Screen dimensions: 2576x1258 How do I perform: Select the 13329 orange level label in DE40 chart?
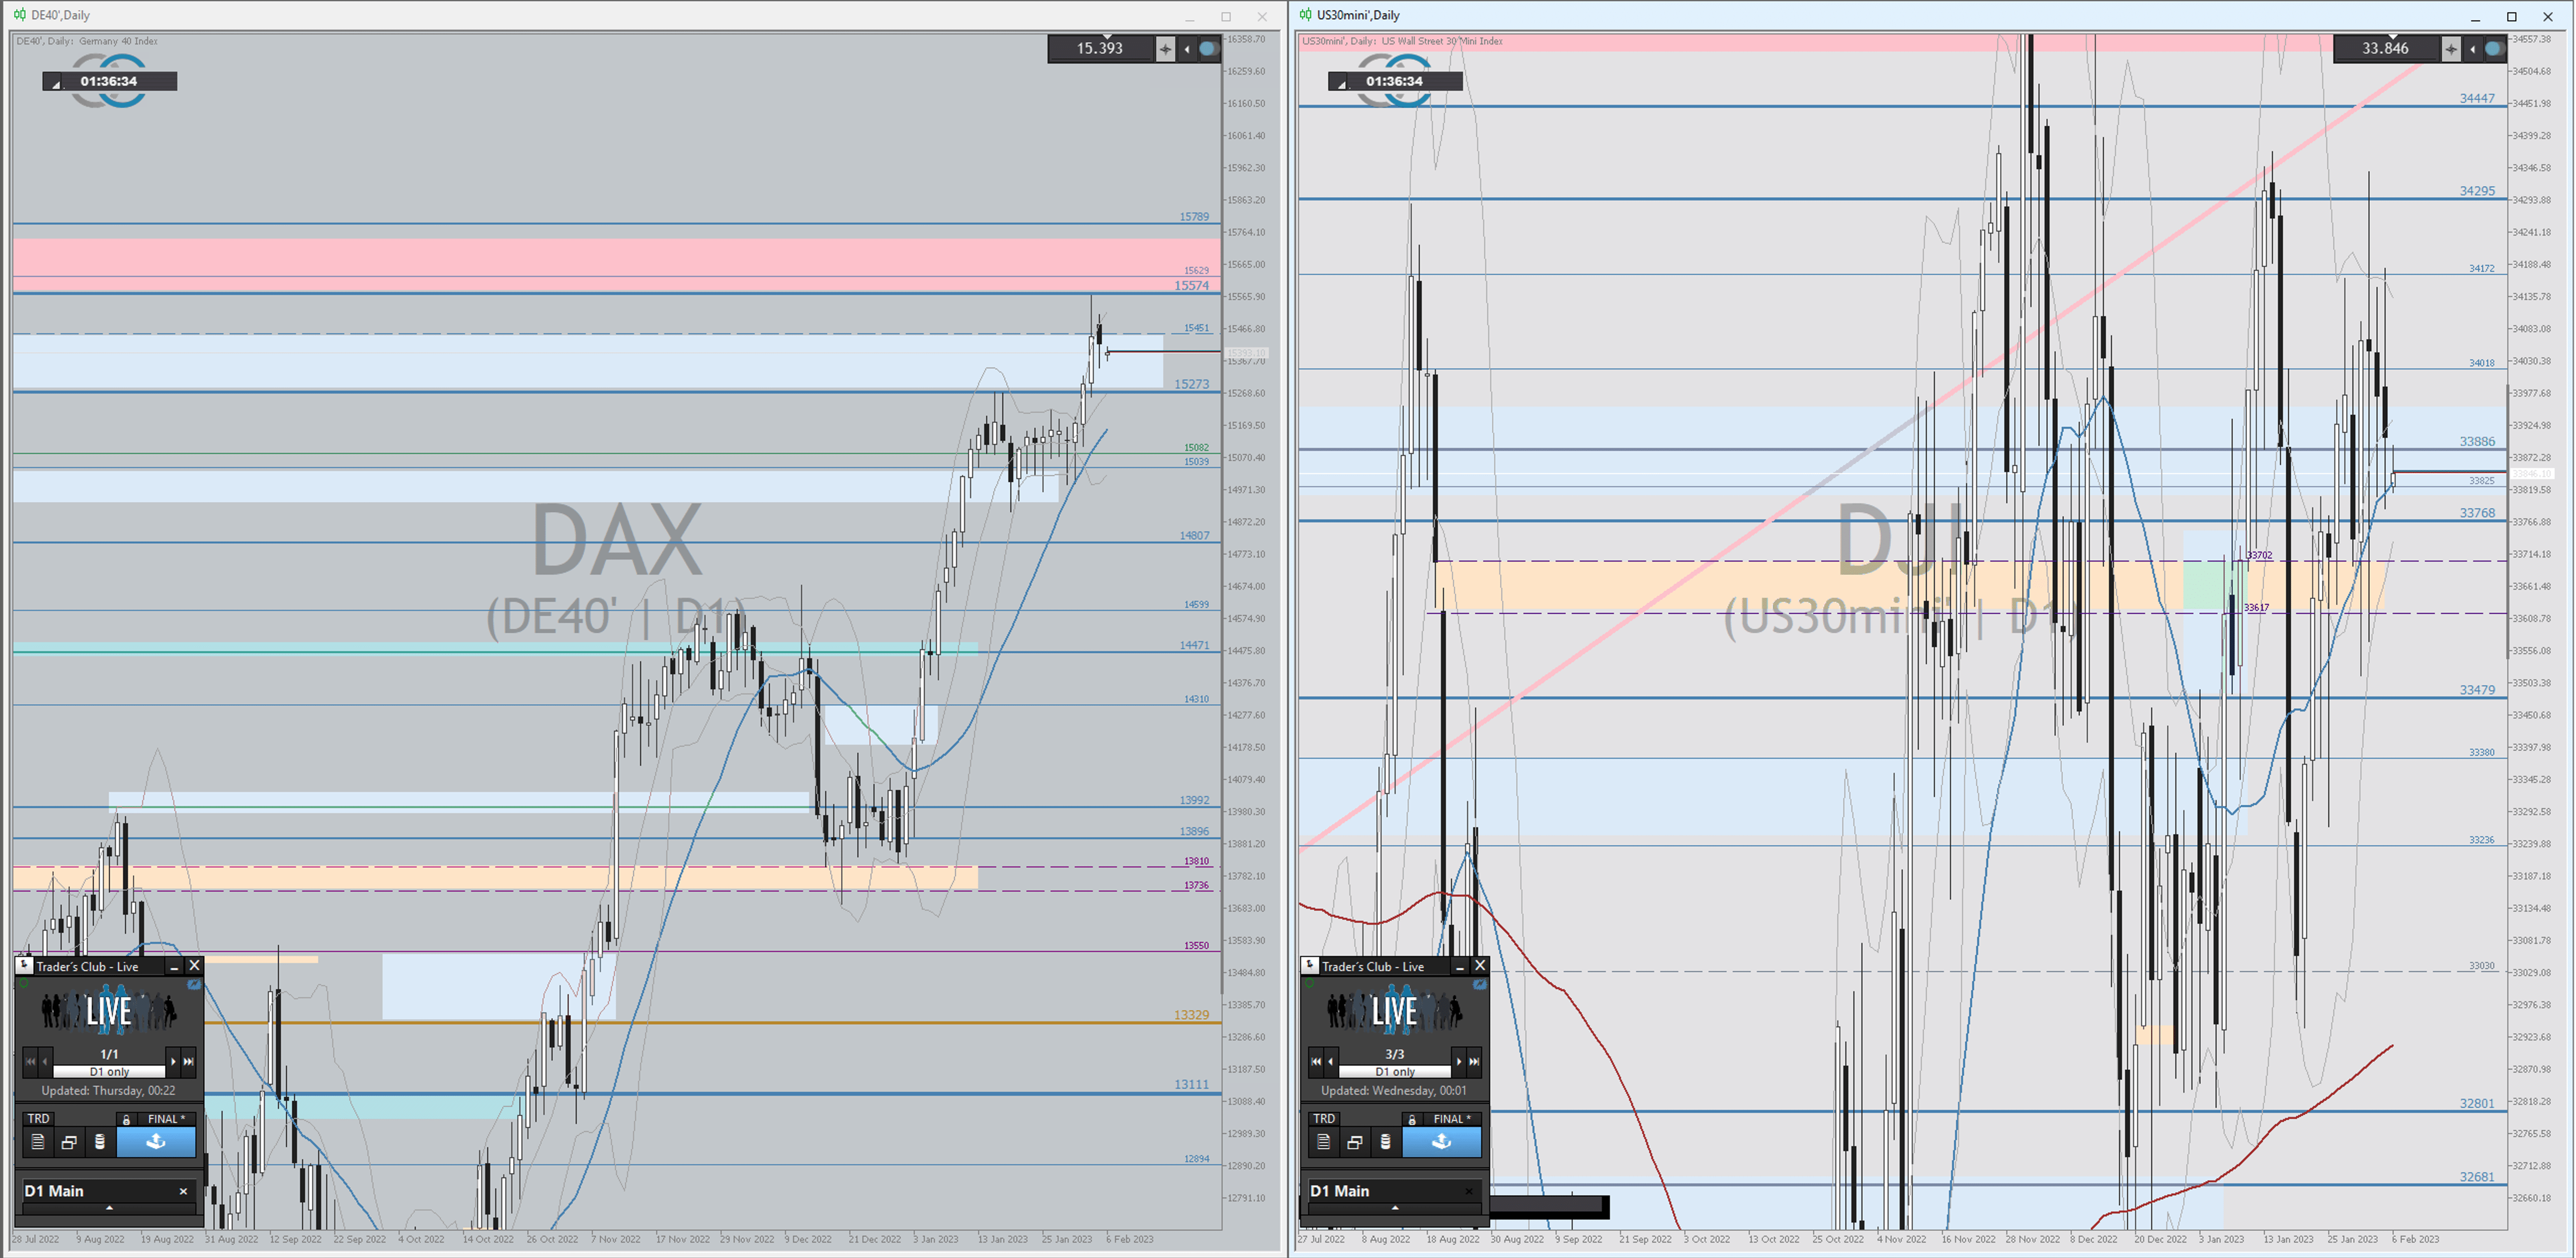(1191, 1014)
